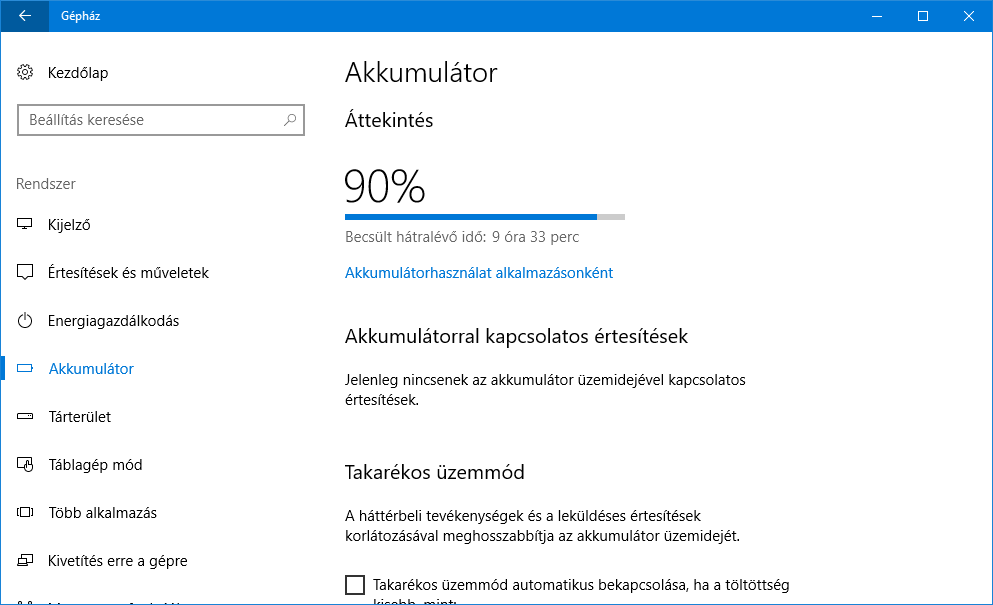
Task: Select the Kijelző monitor icon
Action: point(25,224)
